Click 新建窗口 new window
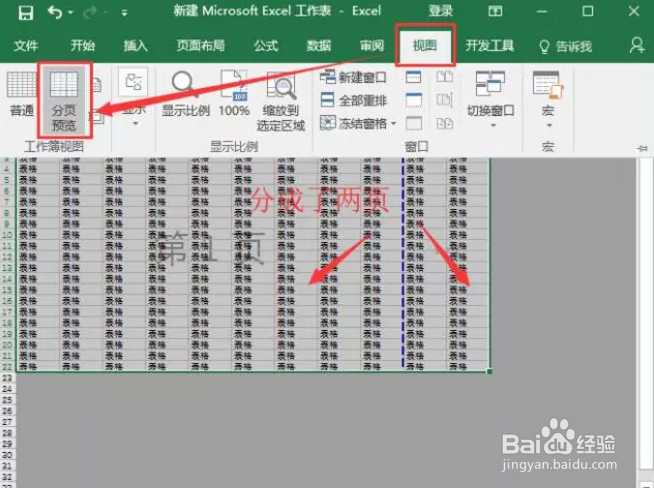 coord(353,77)
